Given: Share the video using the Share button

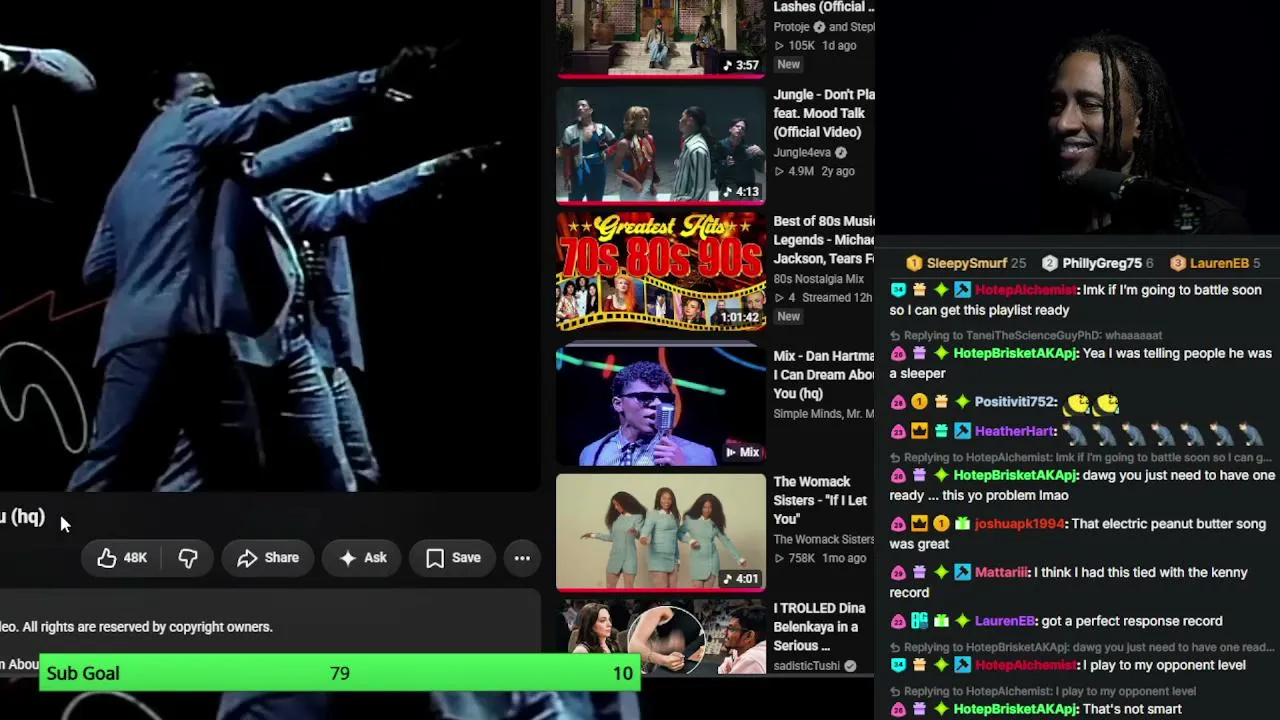Looking at the screenshot, I should point(268,558).
